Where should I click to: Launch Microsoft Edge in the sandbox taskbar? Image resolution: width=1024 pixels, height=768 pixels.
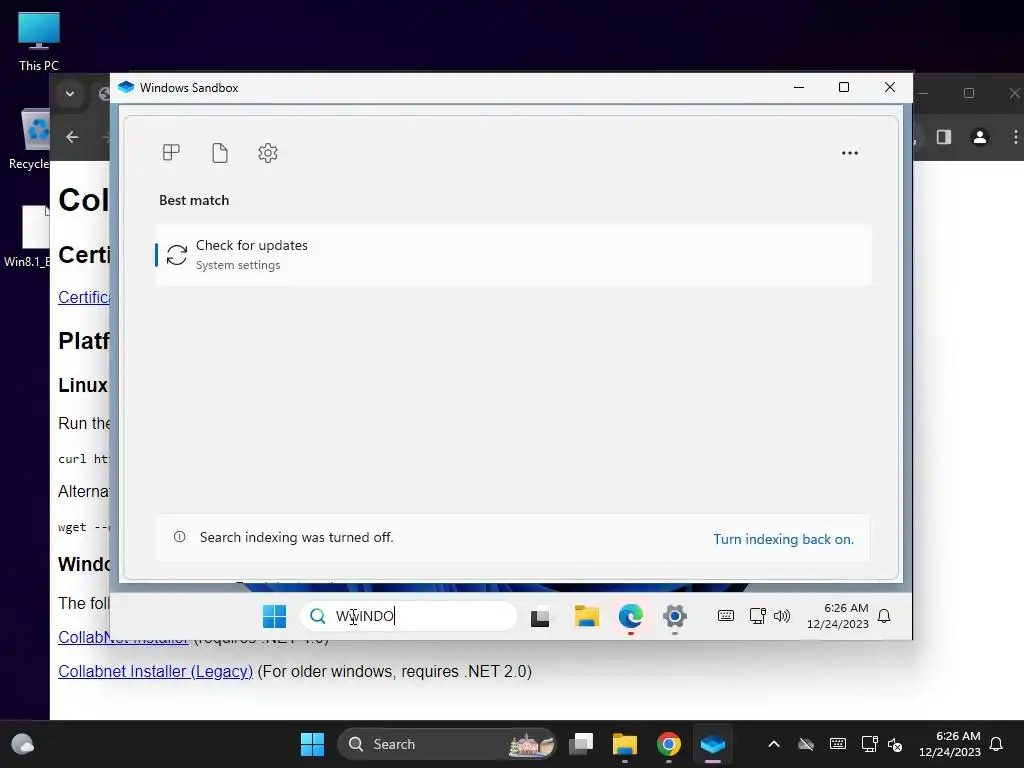(630, 616)
